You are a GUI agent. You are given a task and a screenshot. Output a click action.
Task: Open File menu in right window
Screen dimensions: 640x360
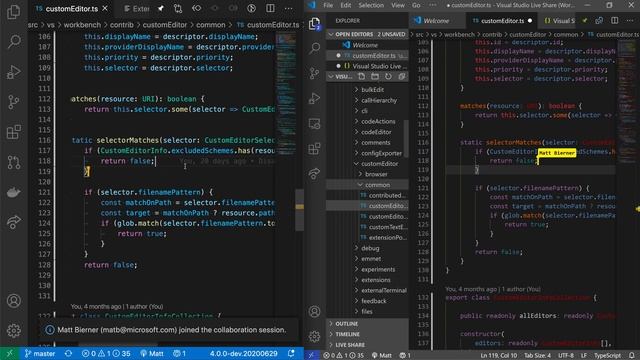[x=328, y=5]
